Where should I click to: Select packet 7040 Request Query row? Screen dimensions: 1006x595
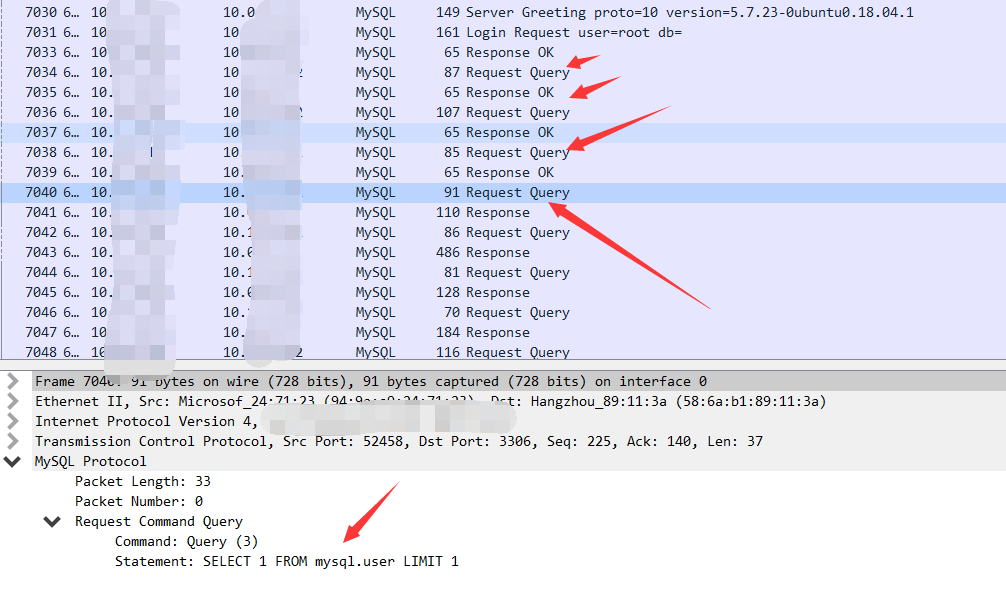[x=503, y=193]
